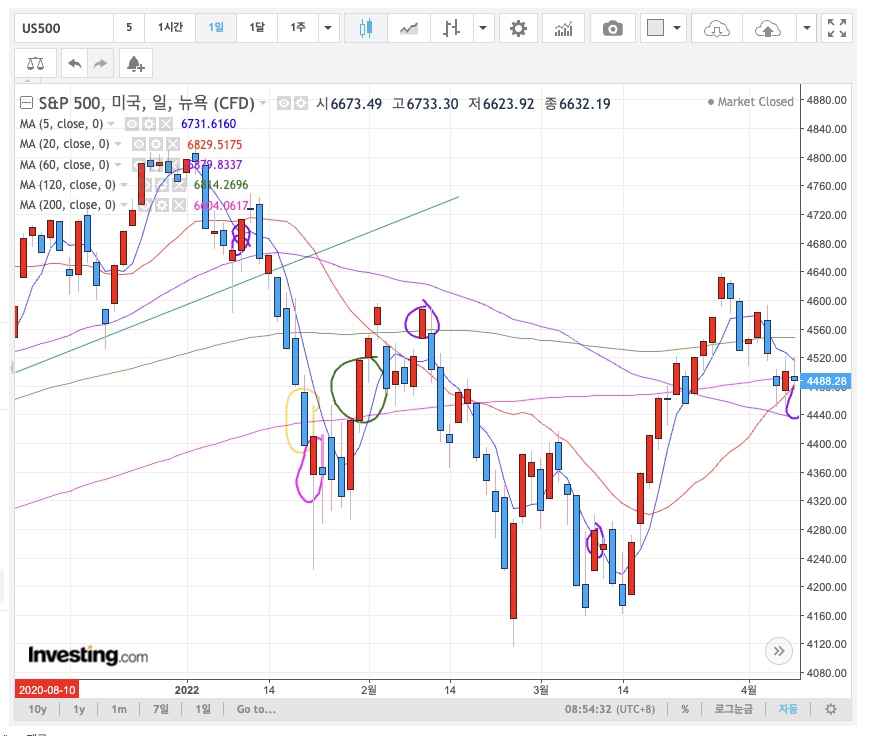Select the 1달 interval

pos(257,28)
